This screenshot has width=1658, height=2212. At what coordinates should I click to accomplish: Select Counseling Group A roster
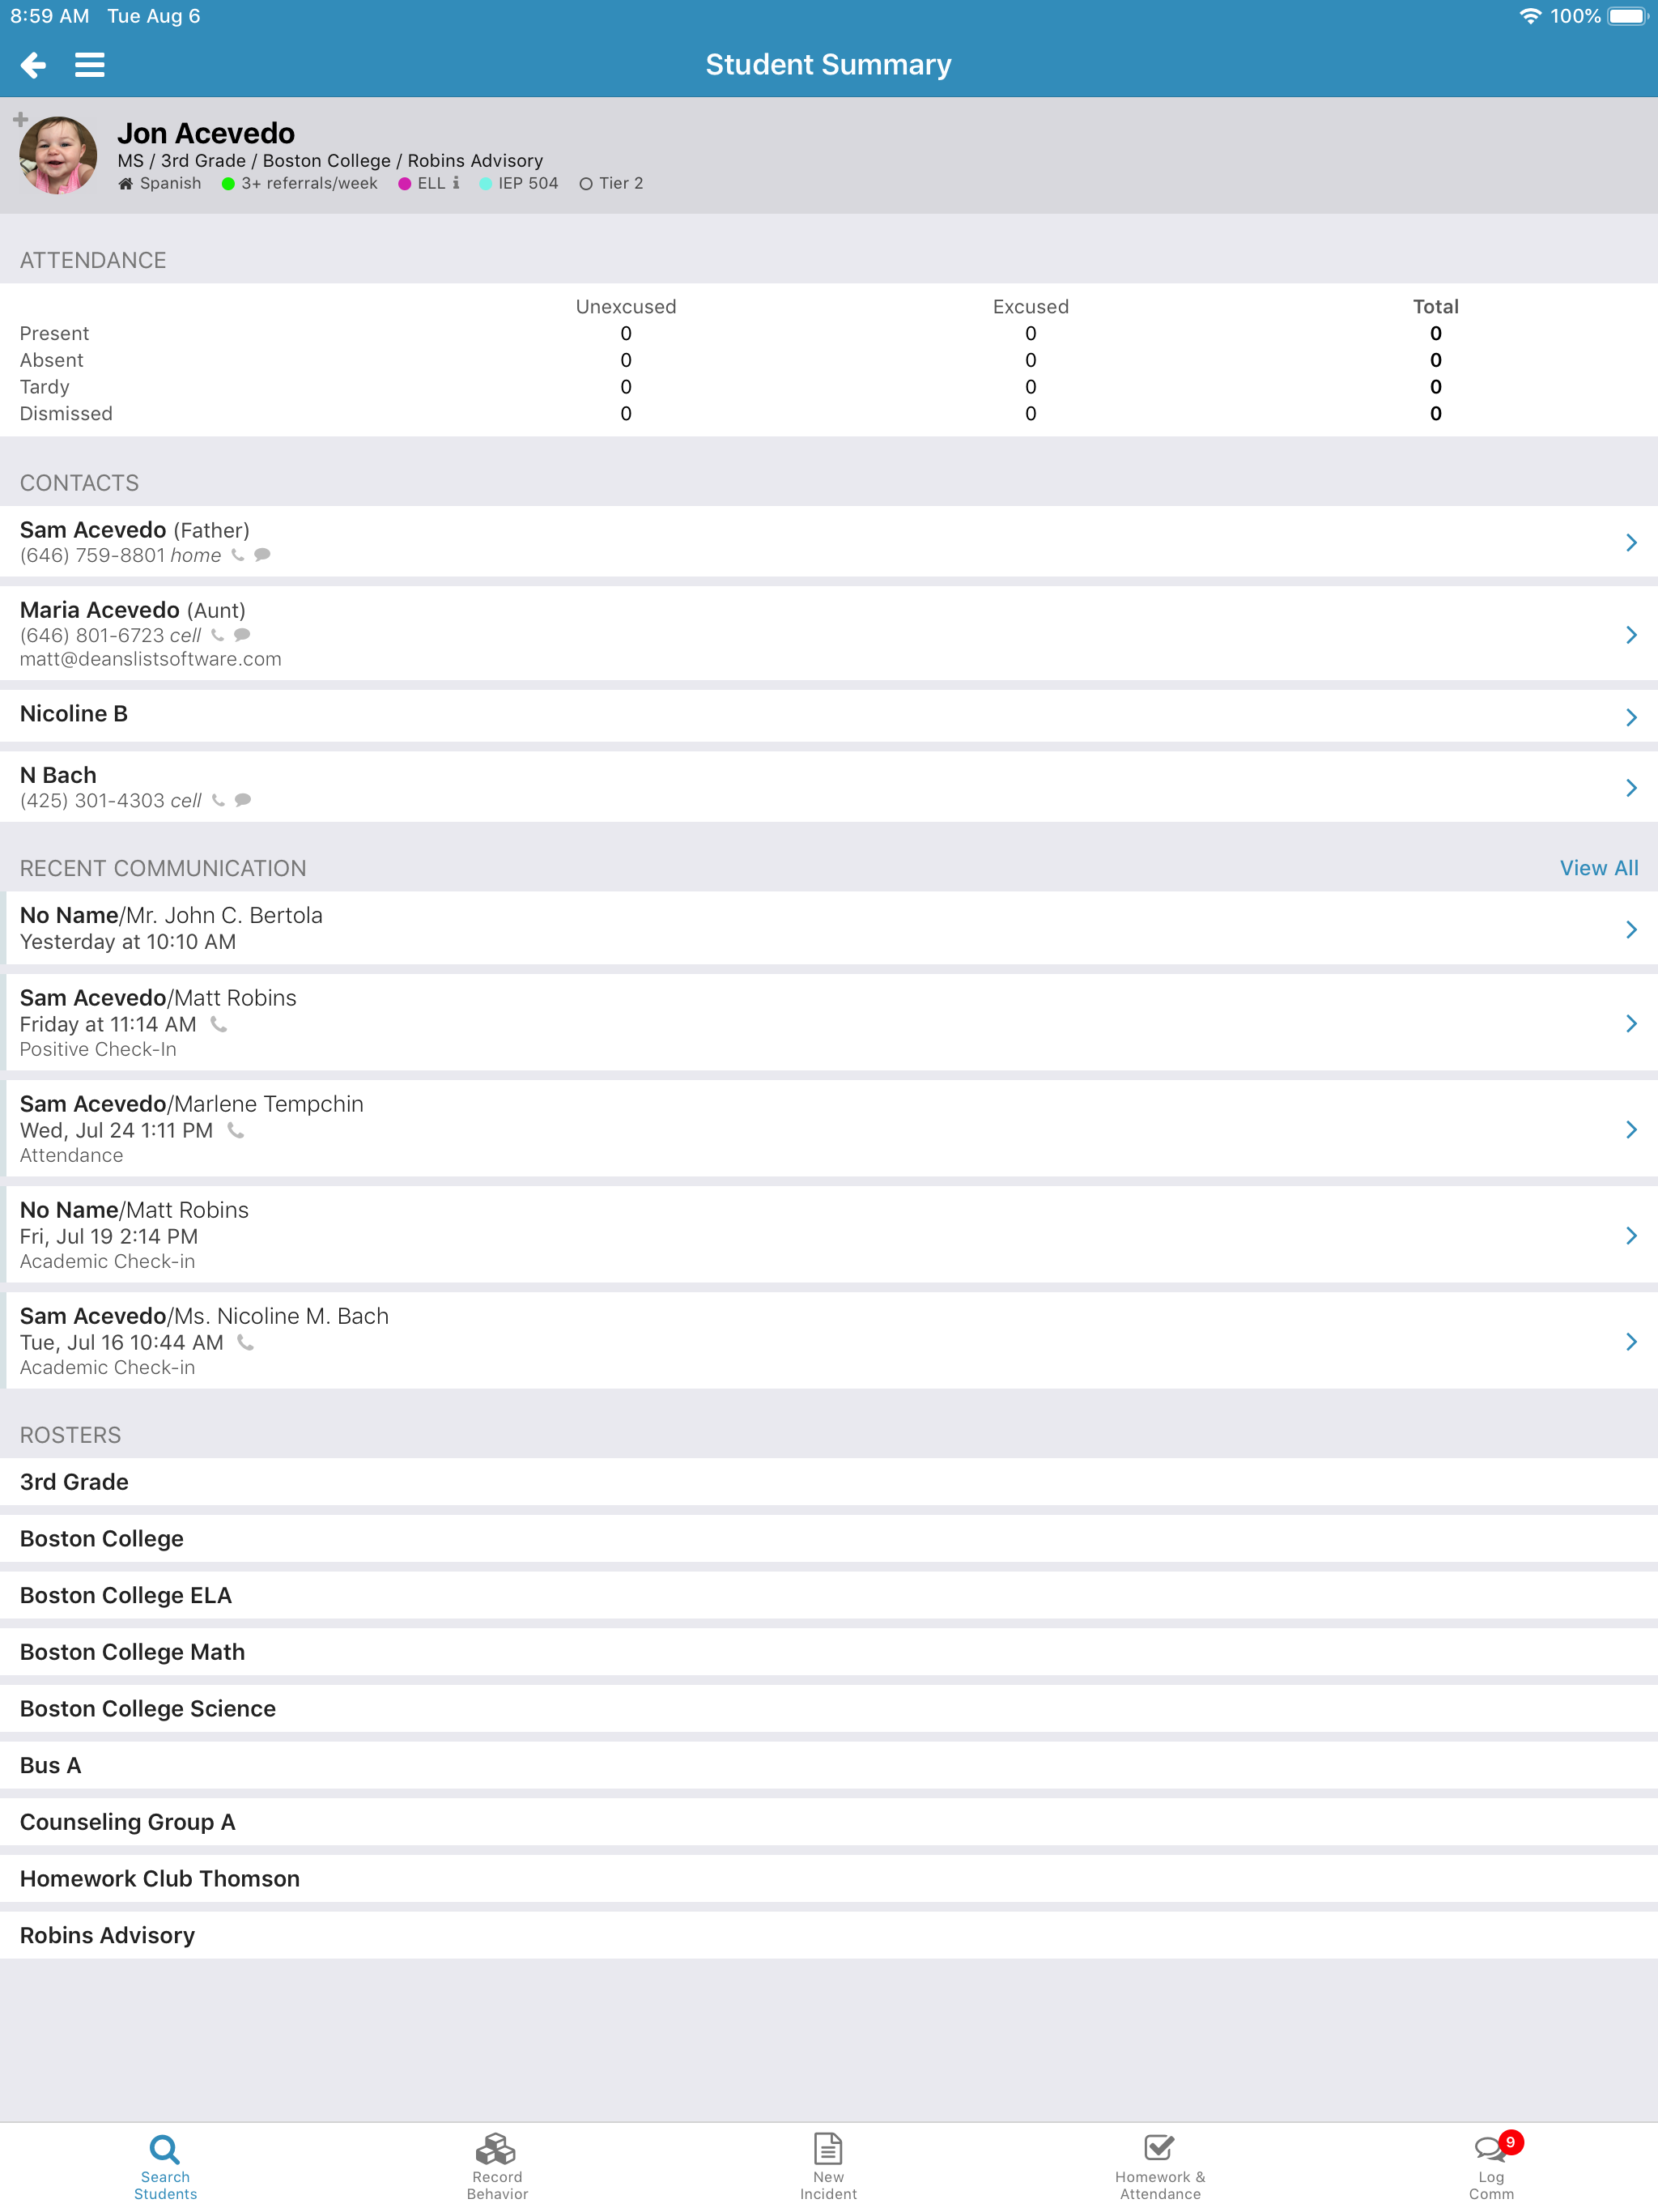coord(829,1822)
